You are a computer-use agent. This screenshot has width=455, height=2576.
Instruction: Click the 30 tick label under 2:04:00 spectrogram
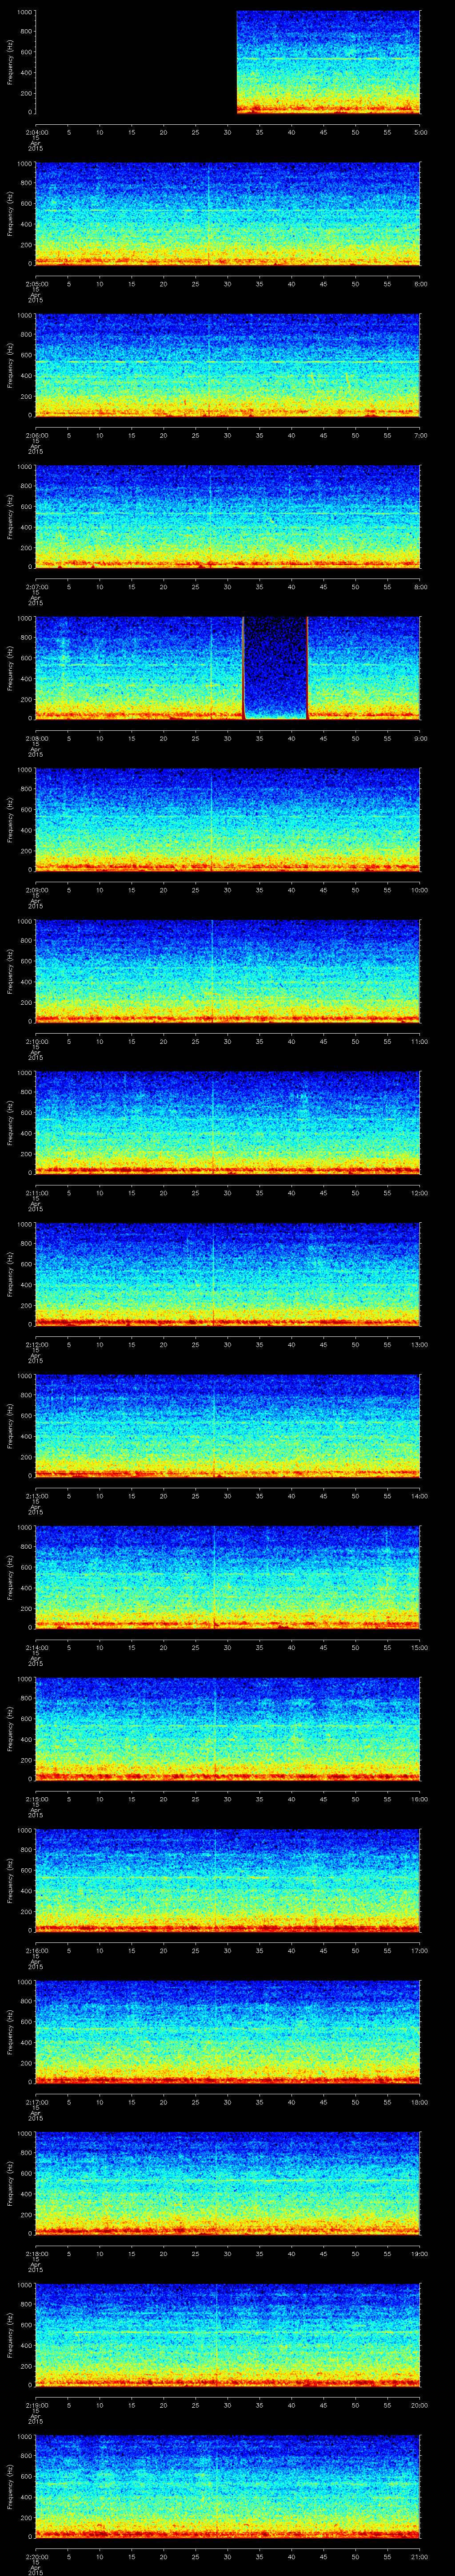(x=228, y=132)
